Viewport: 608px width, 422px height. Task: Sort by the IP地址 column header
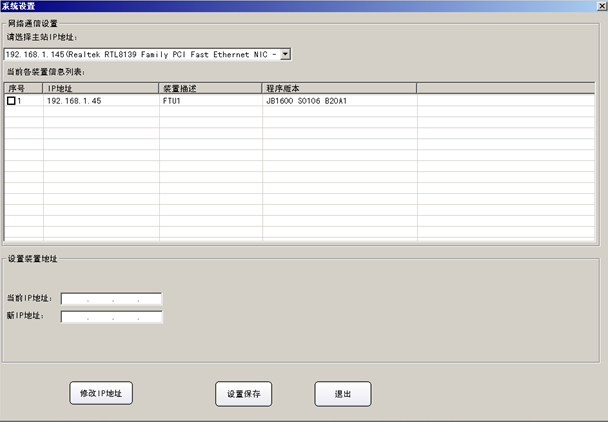100,88
